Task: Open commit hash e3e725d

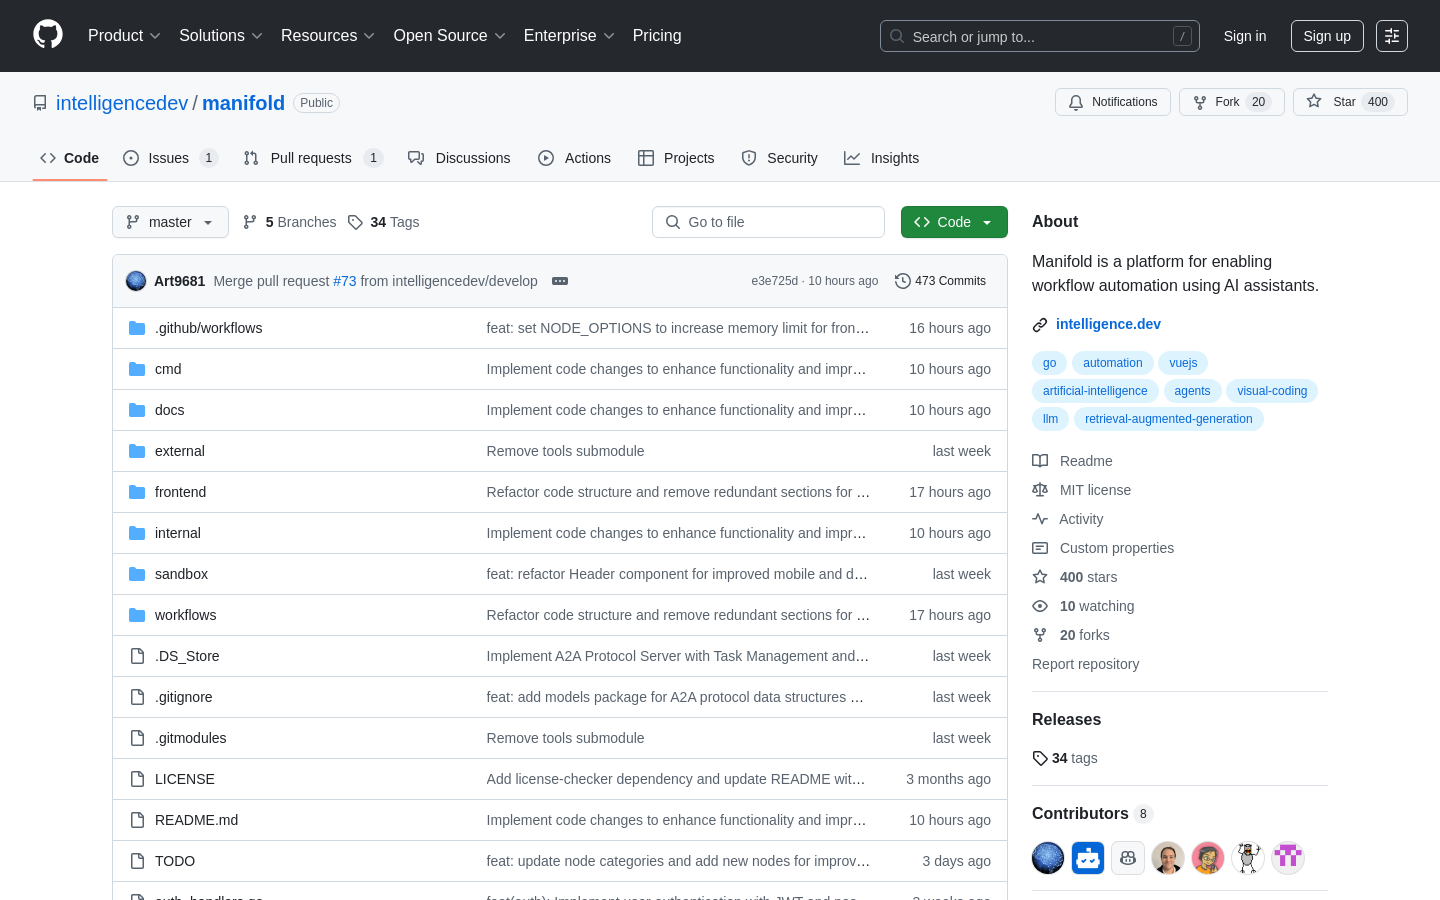Action: (775, 281)
